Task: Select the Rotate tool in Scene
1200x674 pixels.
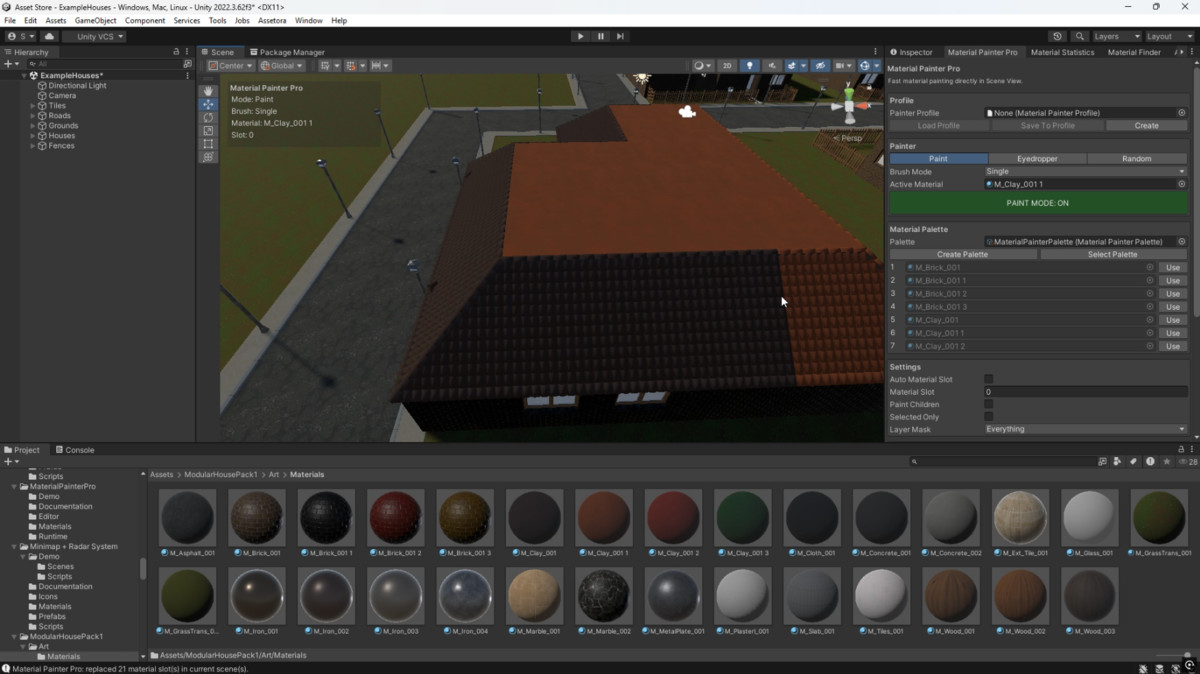Action: [208, 117]
